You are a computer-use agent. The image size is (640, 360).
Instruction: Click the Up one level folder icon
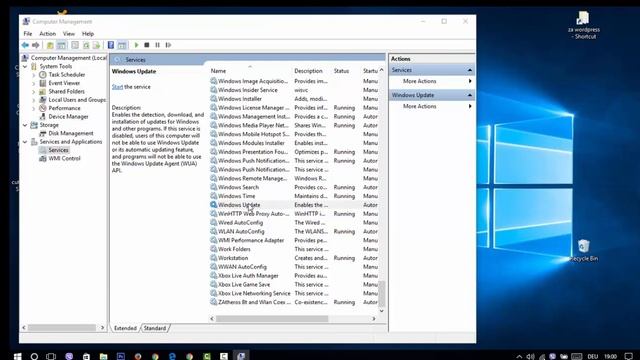50,45
